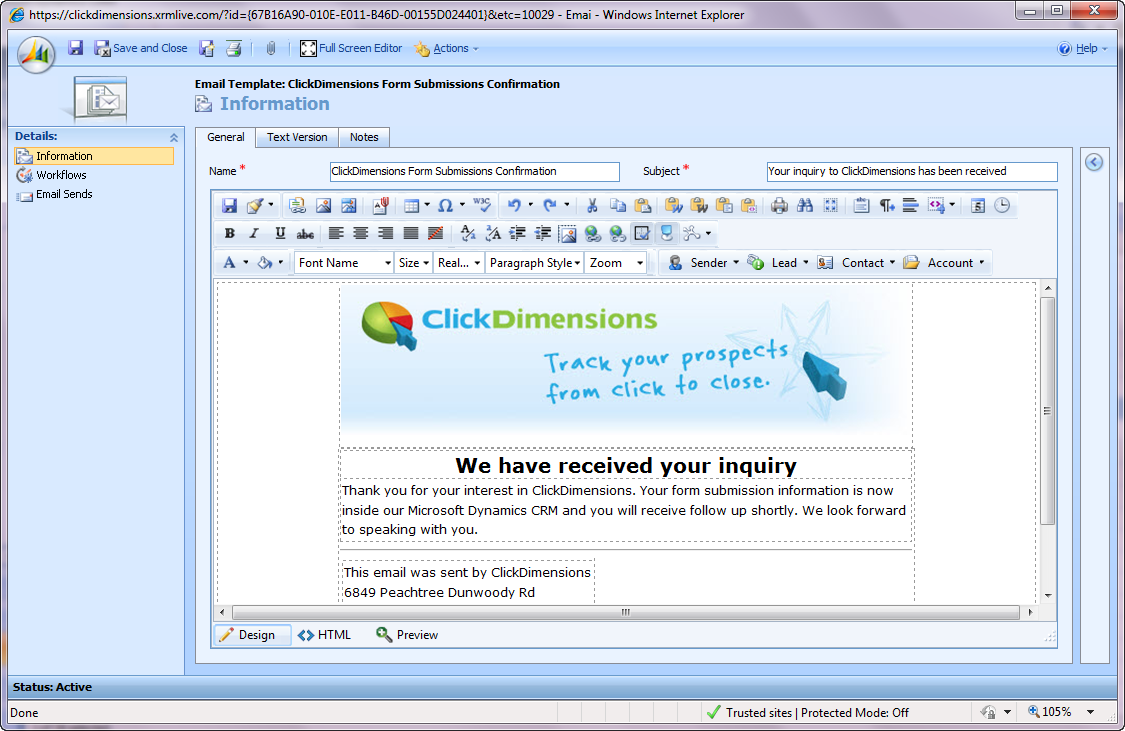1125x731 pixels.
Task: Open the Zoom dropdown in the editor
Action: pos(616,263)
